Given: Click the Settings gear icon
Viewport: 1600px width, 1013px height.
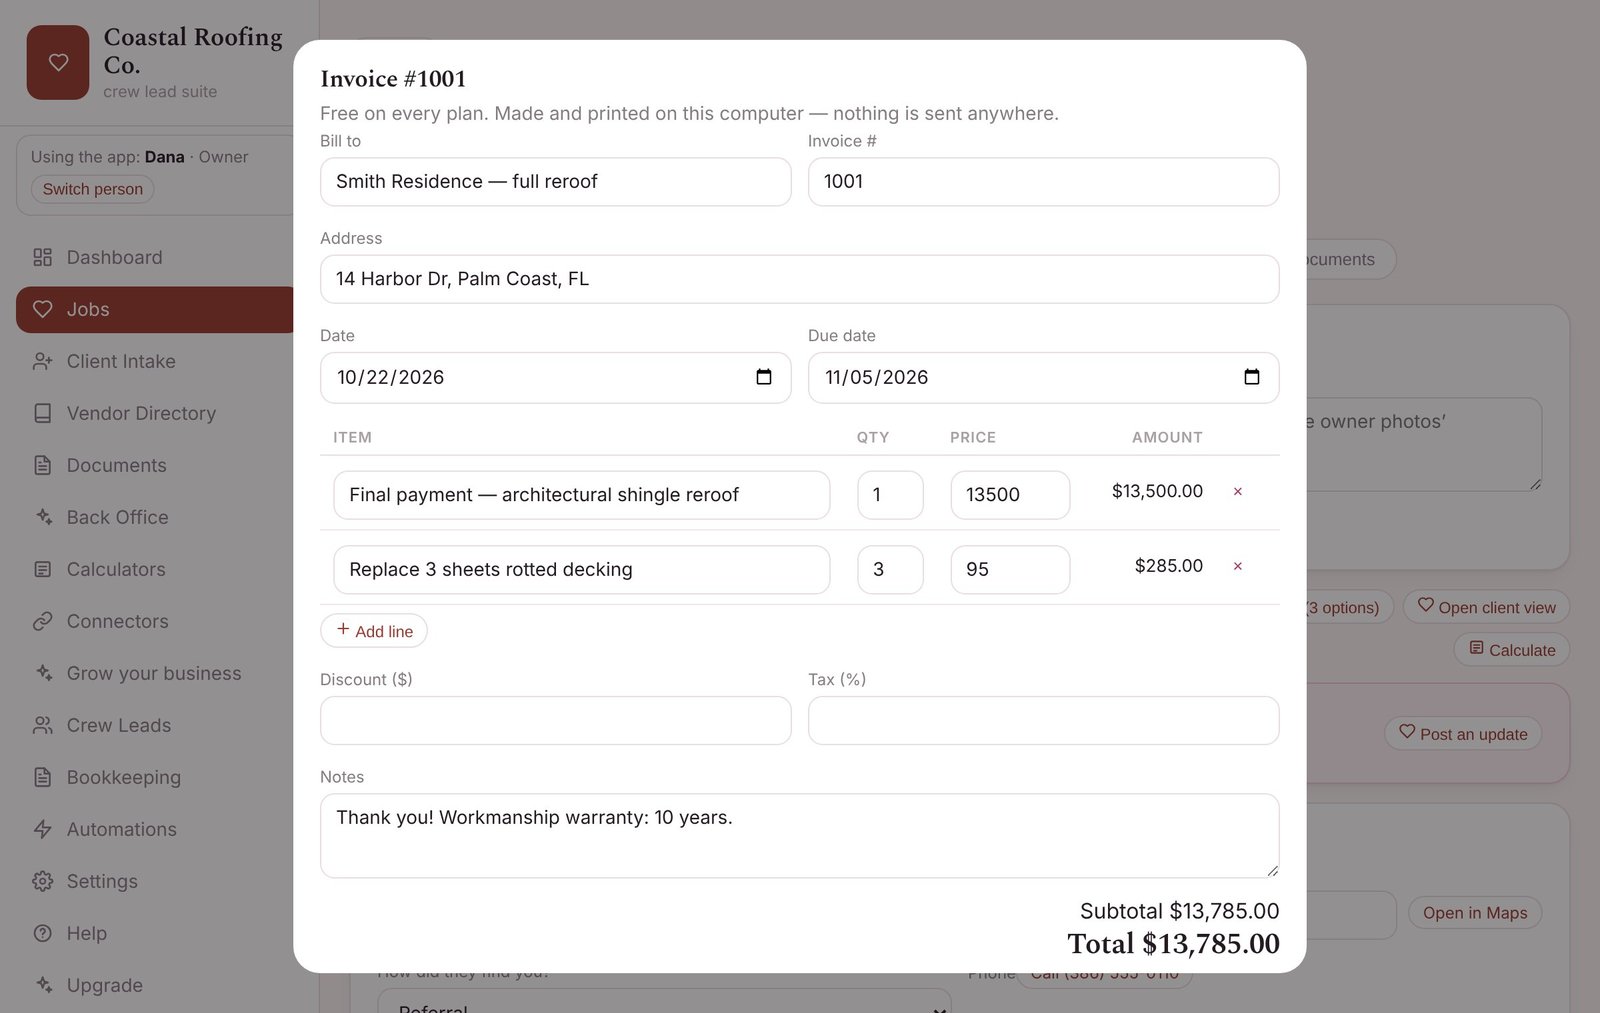Looking at the screenshot, I should click(x=42, y=881).
